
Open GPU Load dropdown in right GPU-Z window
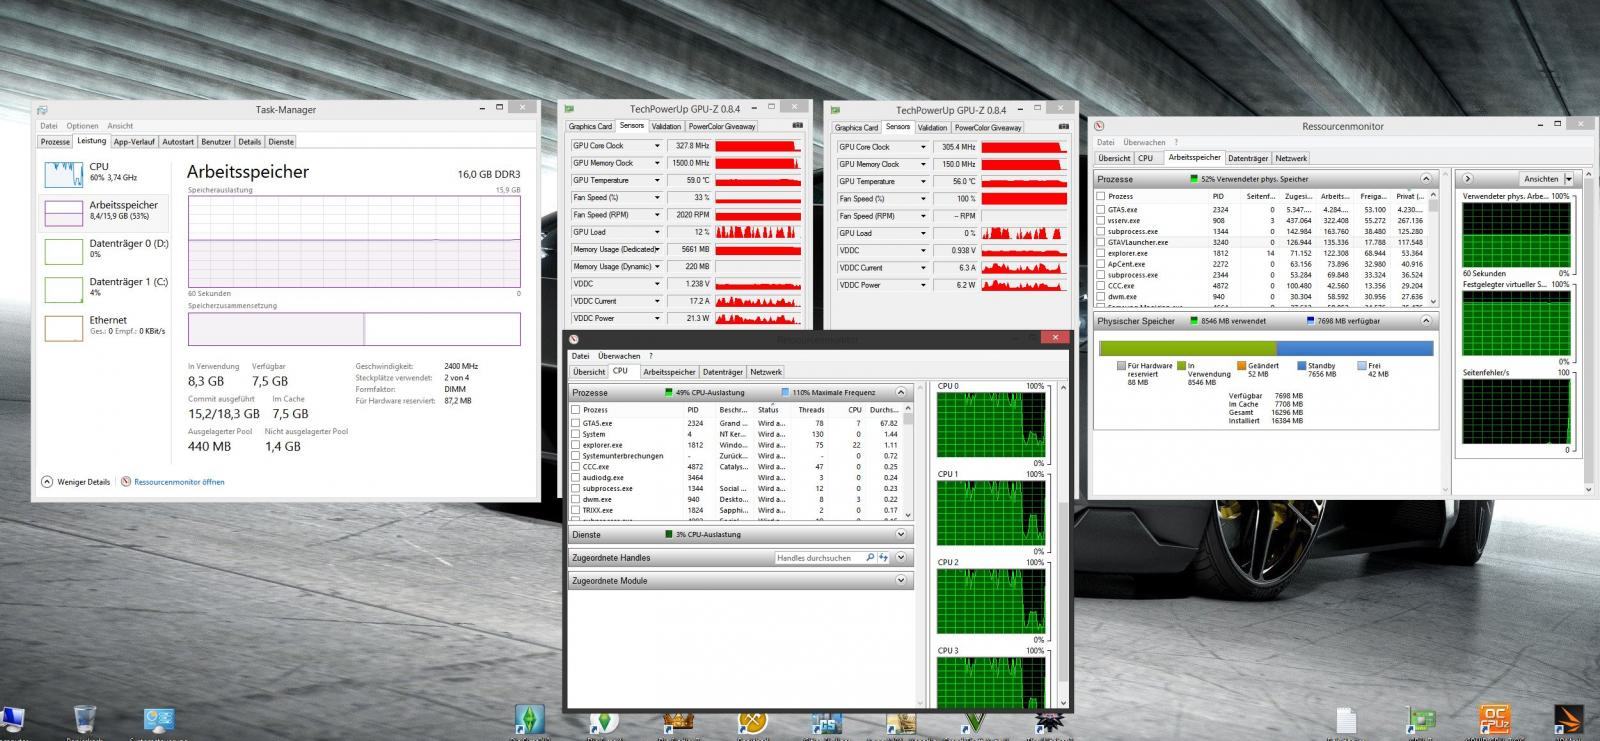tap(923, 233)
